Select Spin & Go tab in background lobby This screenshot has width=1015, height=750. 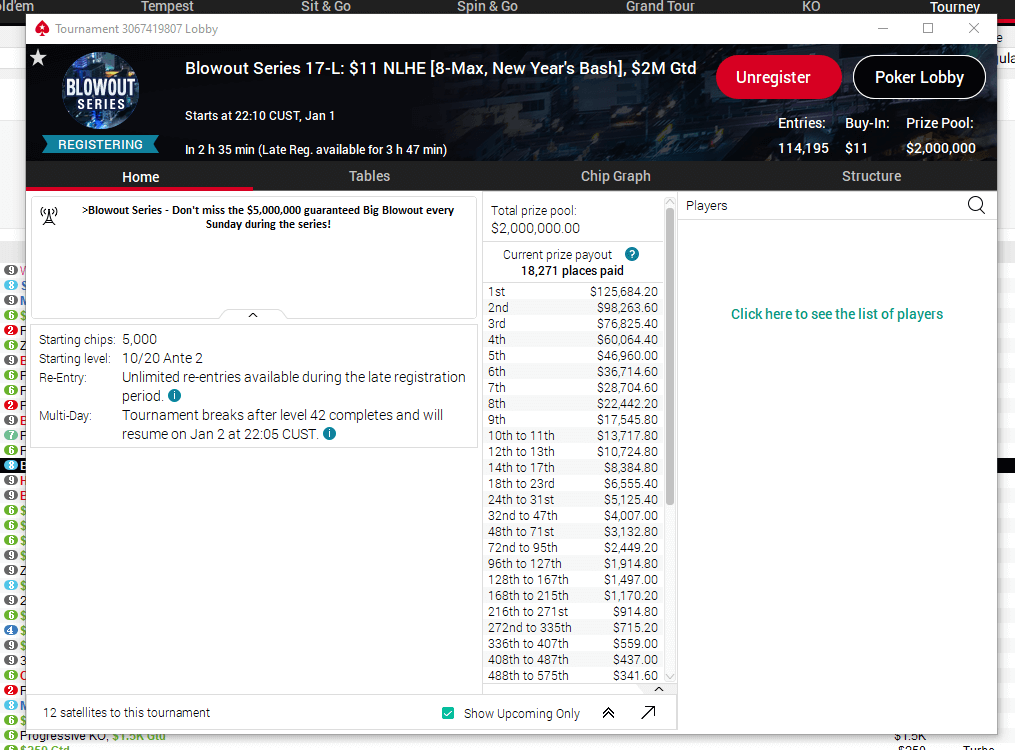pyautogui.click(x=487, y=6)
